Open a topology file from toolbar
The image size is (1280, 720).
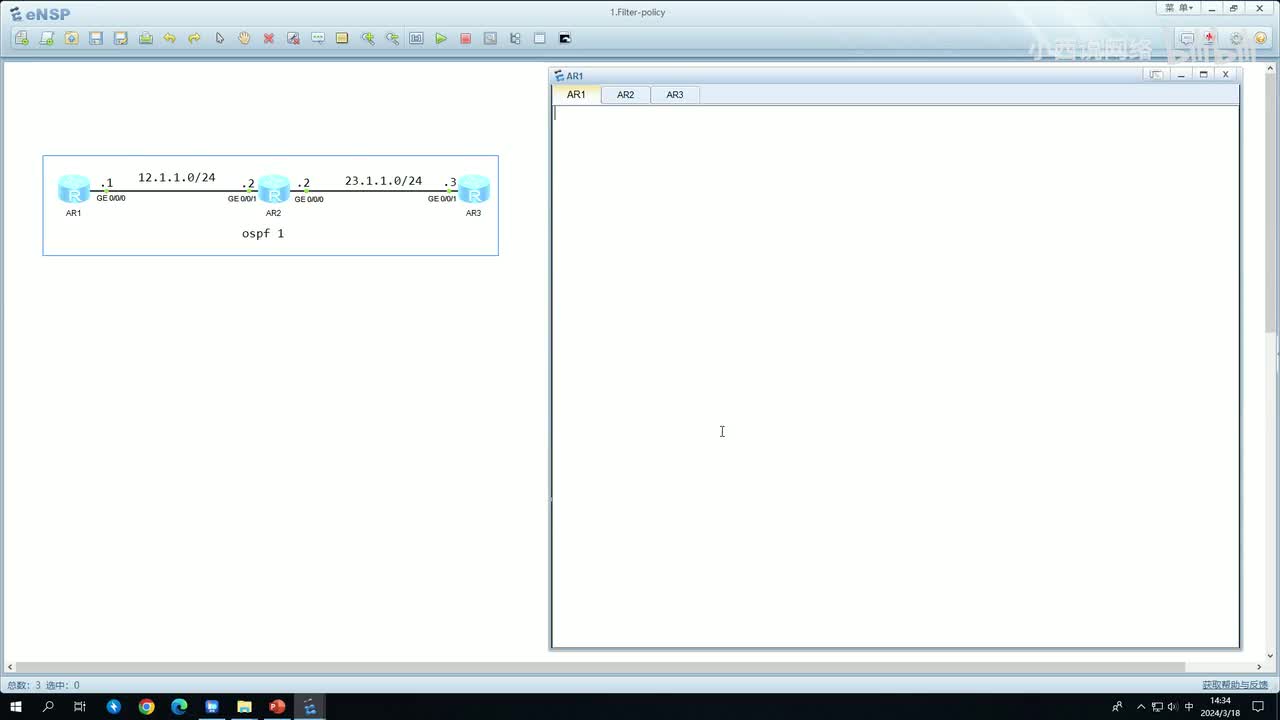71,38
